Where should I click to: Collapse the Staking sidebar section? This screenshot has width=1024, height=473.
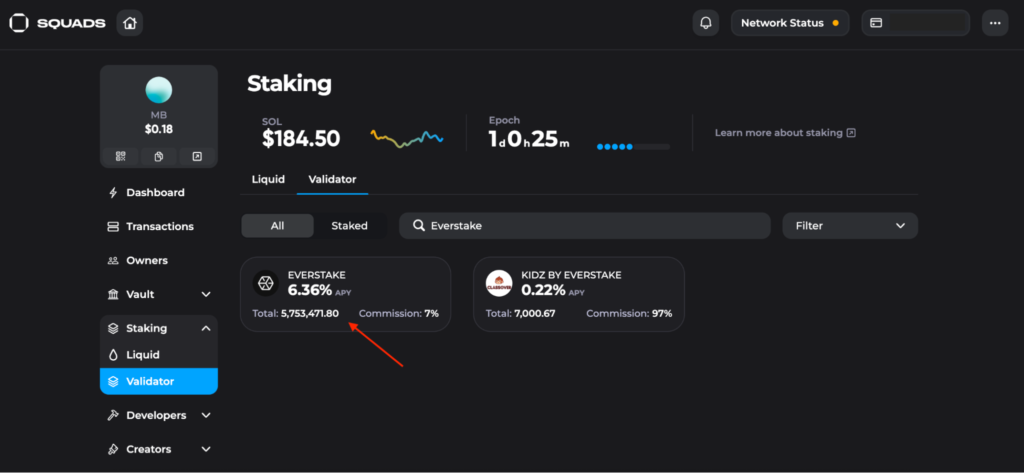(159, 329)
